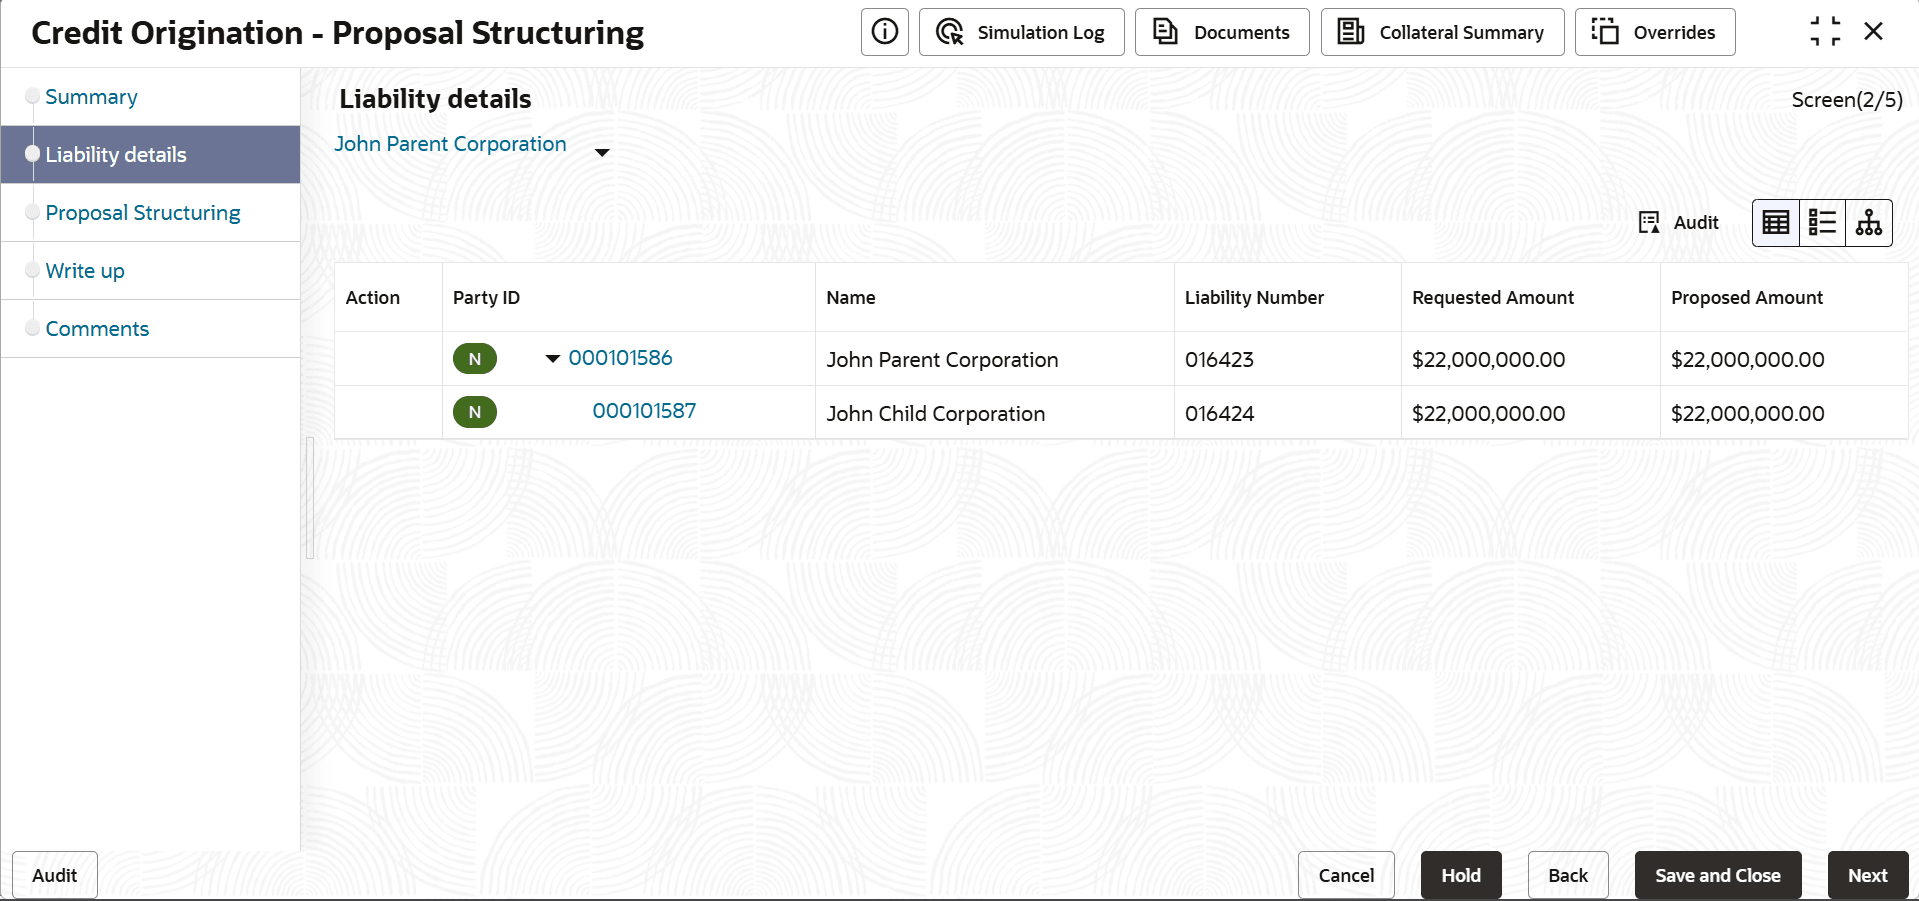Go to the Proposal Structuring step
1919x901 pixels.
click(143, 213)
